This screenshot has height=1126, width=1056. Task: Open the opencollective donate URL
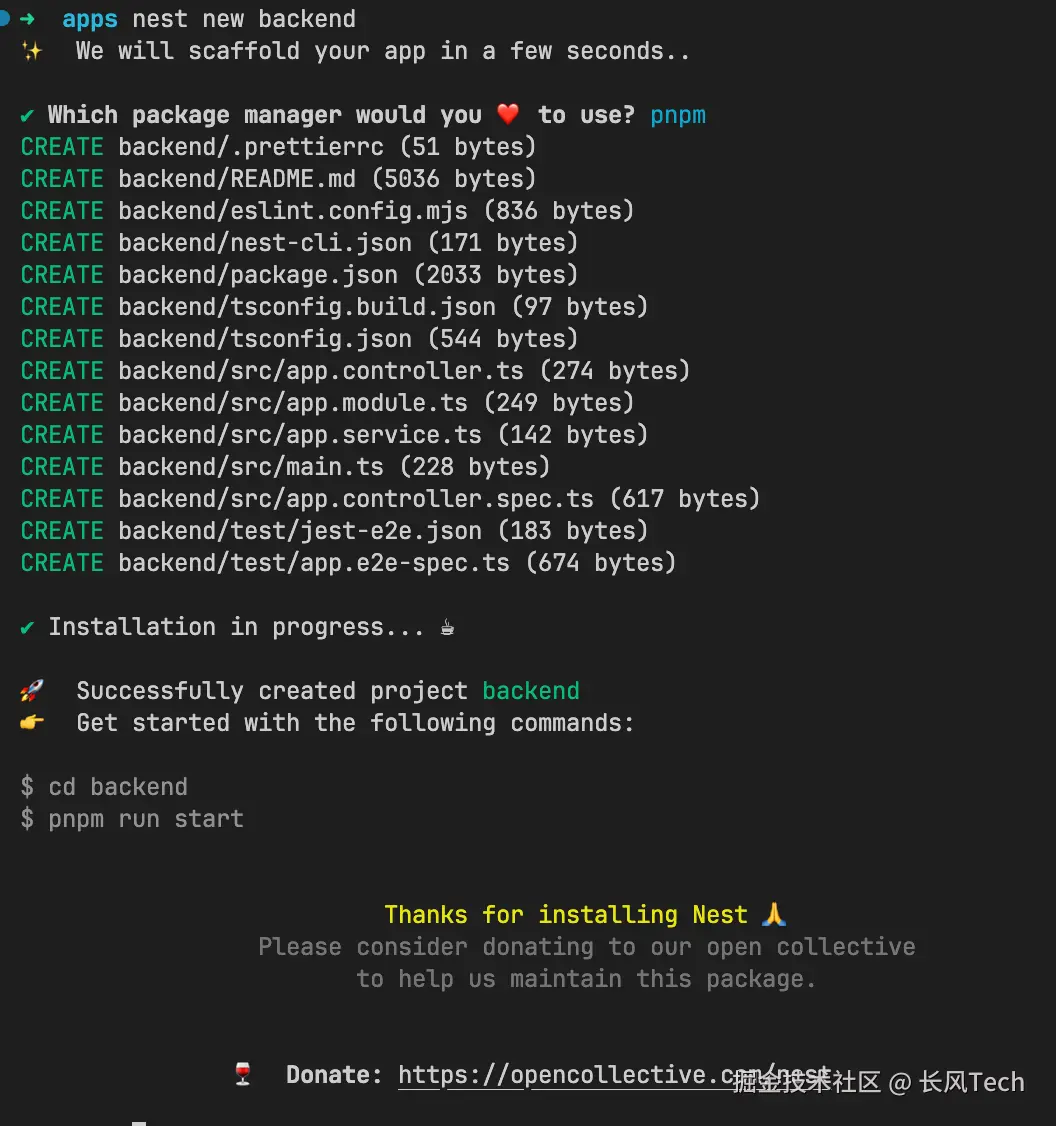pos(560,1075)
